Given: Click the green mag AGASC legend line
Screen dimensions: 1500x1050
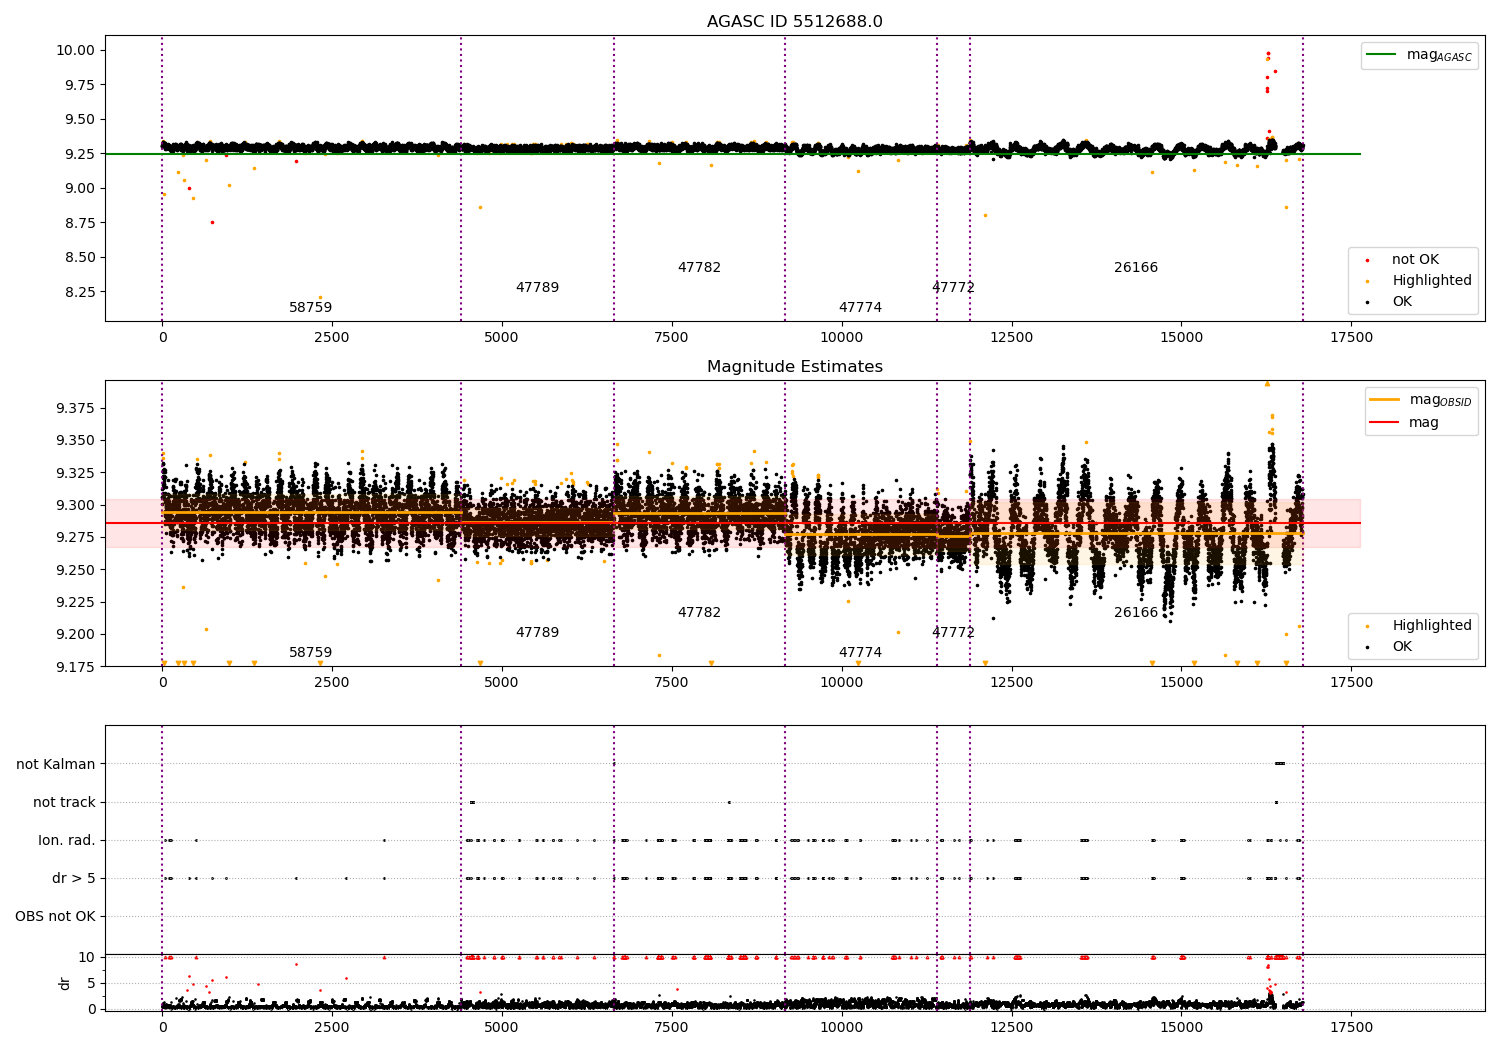Looking at the screenshot, I should click(x=1383, y=55).
